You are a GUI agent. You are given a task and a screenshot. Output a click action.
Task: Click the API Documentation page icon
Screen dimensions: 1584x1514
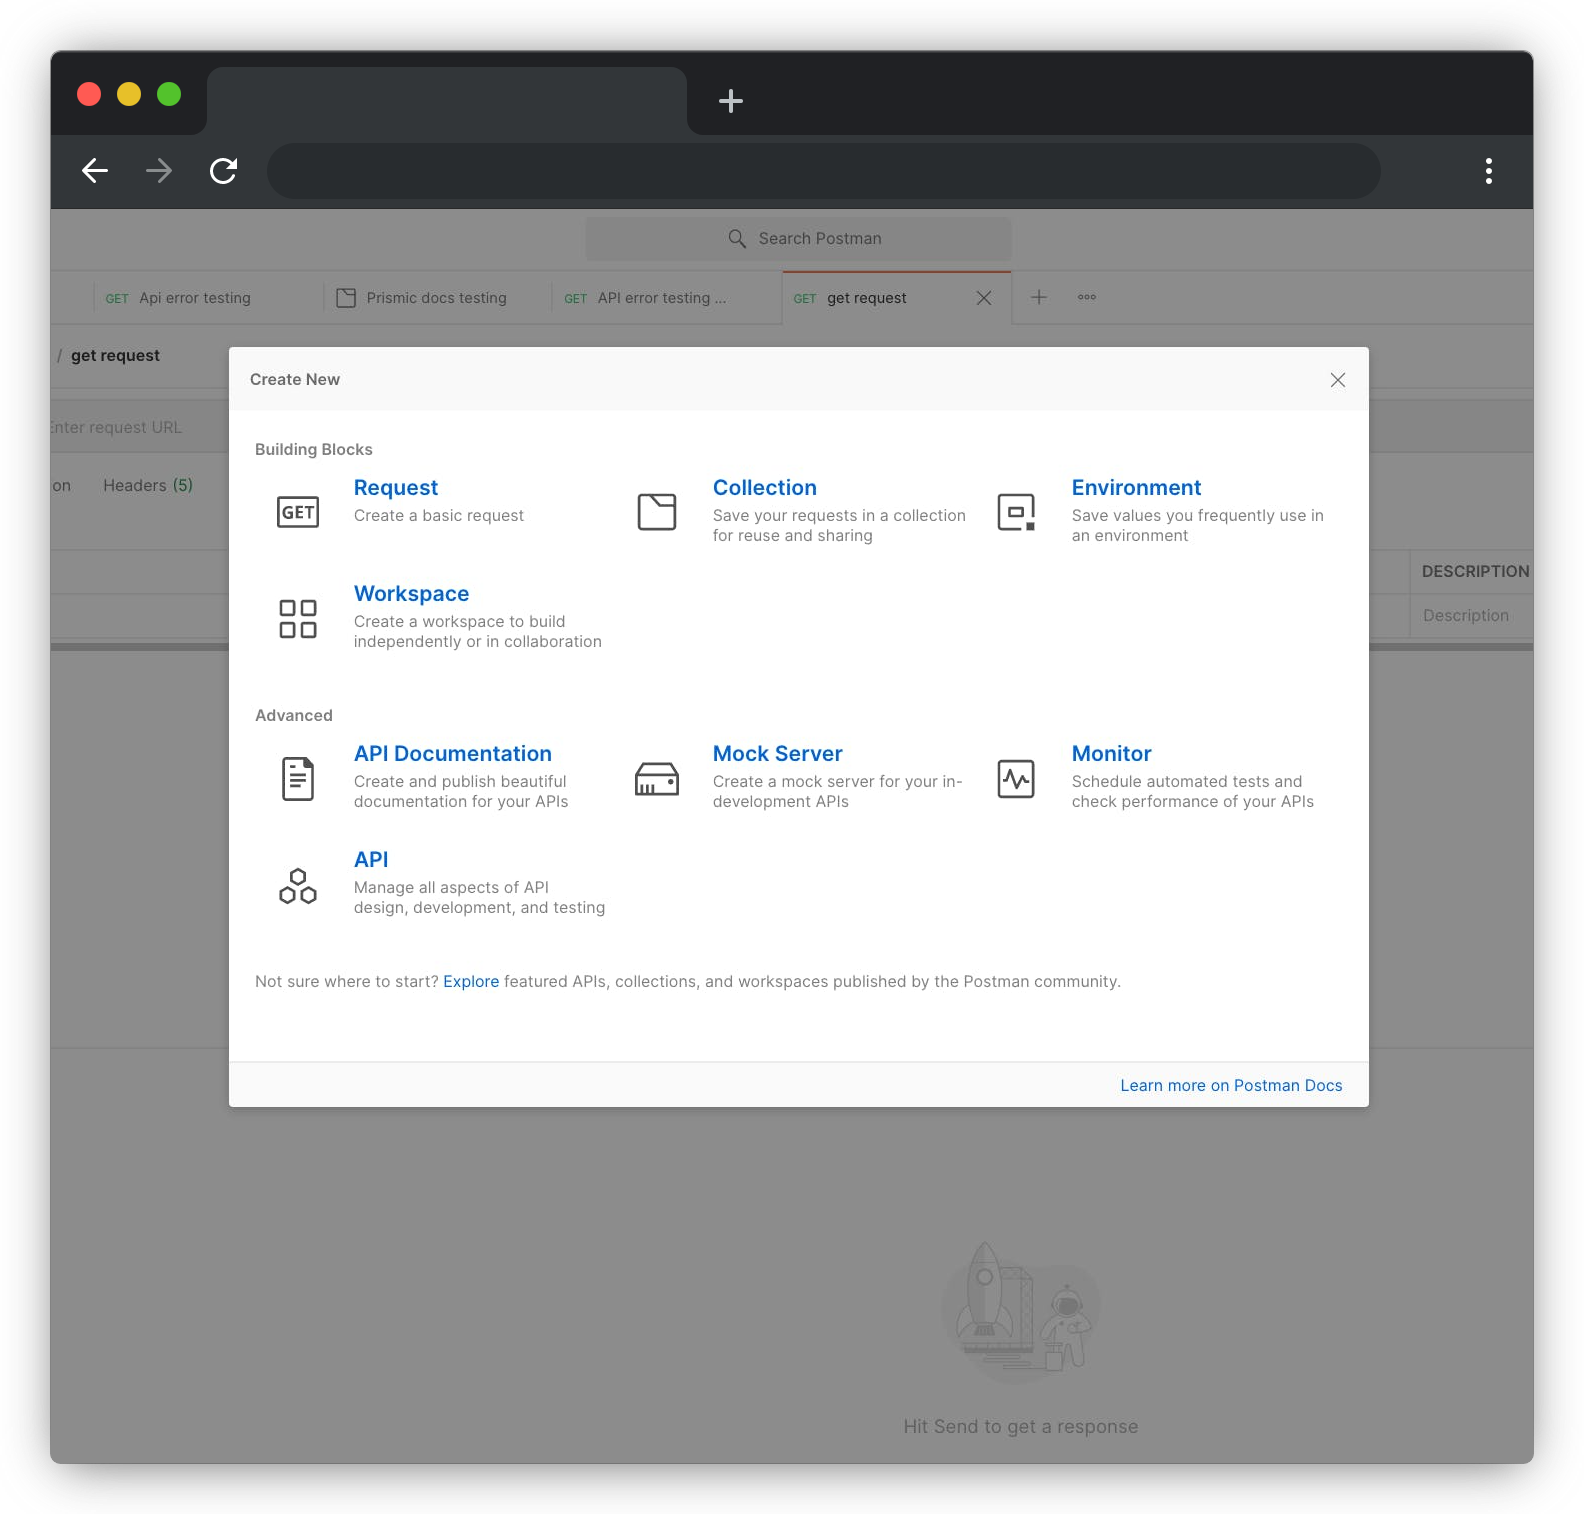[298, 778]
